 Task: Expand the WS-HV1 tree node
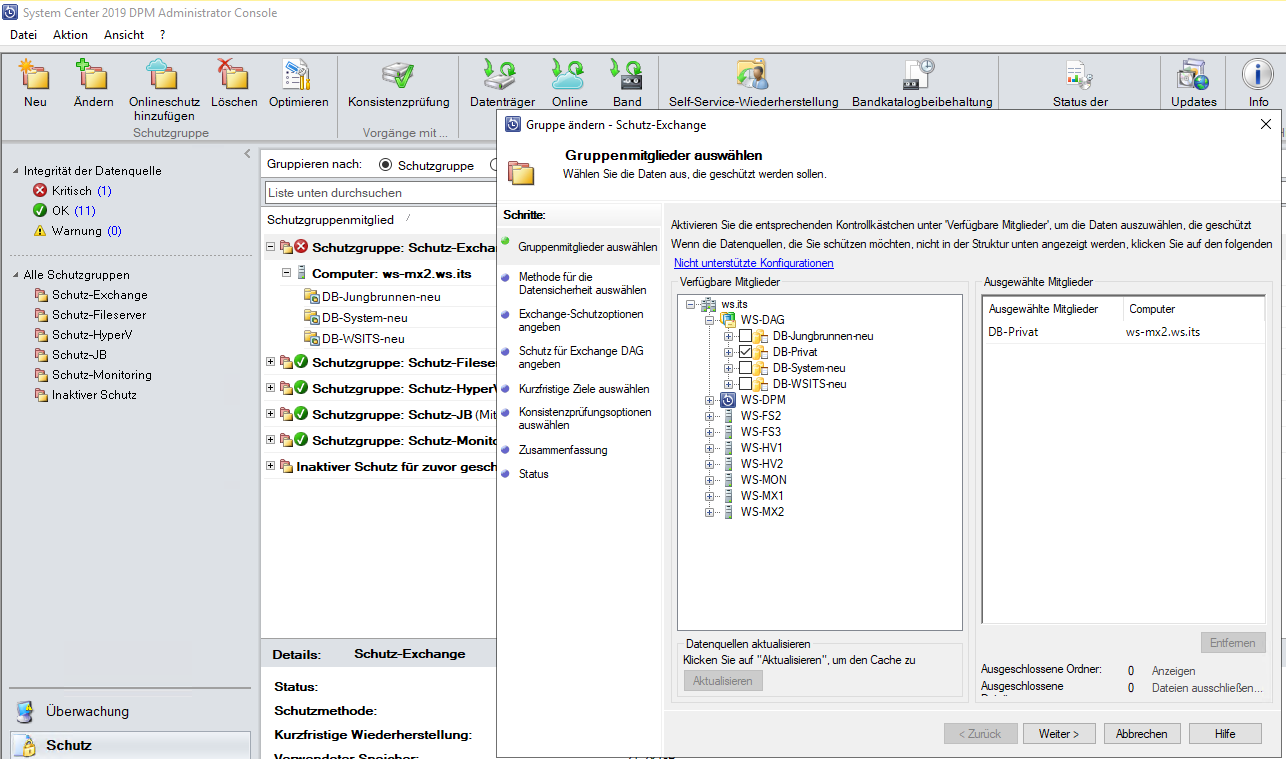(x=710, y=448)
